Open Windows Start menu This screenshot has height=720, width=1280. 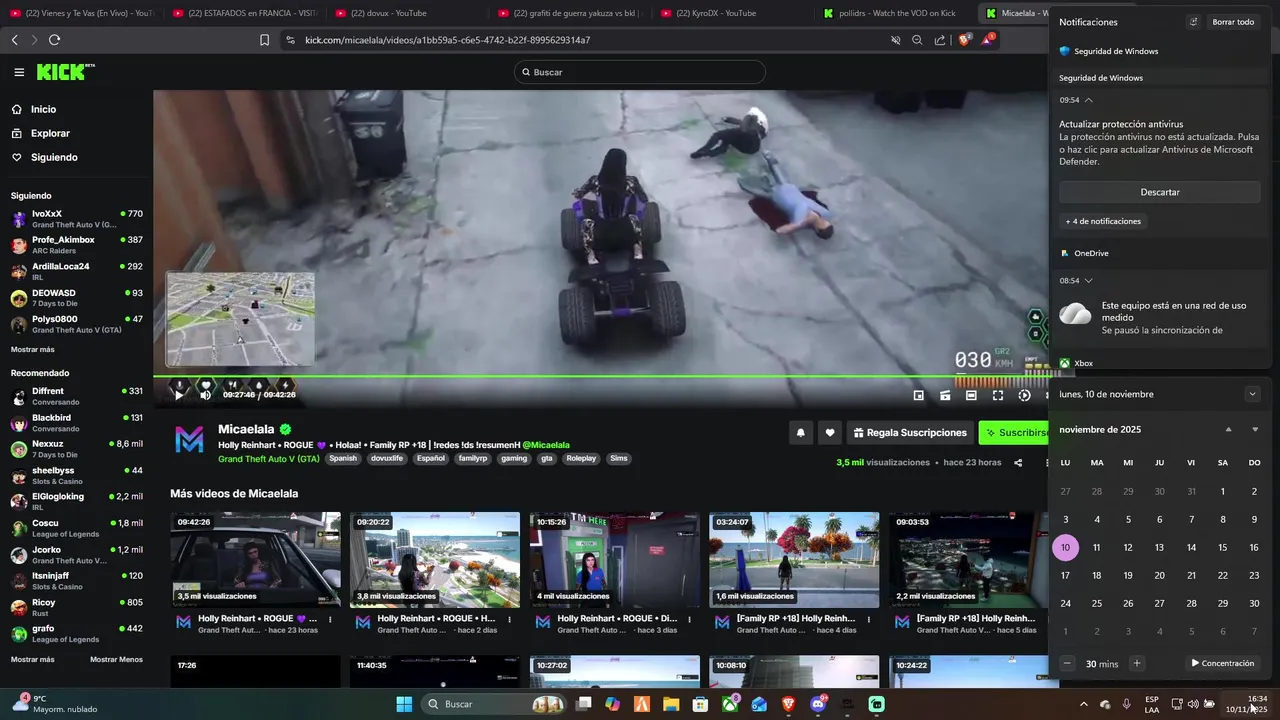pyautogui.click(x=404, y=704)
